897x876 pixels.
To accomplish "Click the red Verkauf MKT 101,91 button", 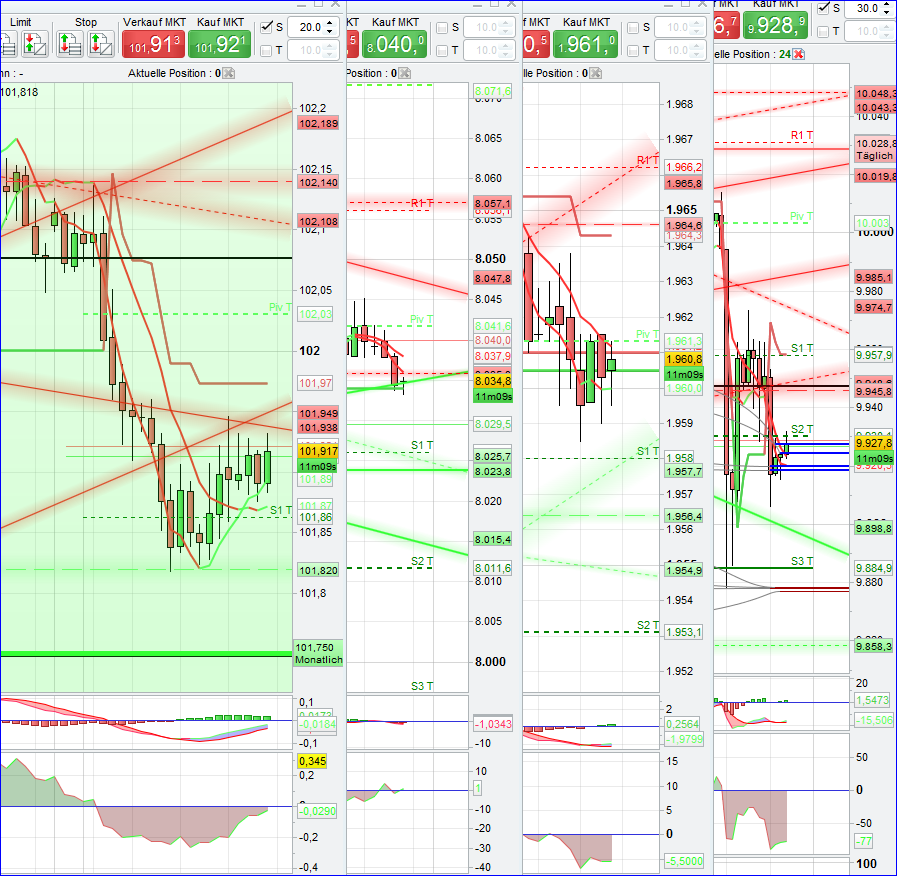I will point(152,44).
